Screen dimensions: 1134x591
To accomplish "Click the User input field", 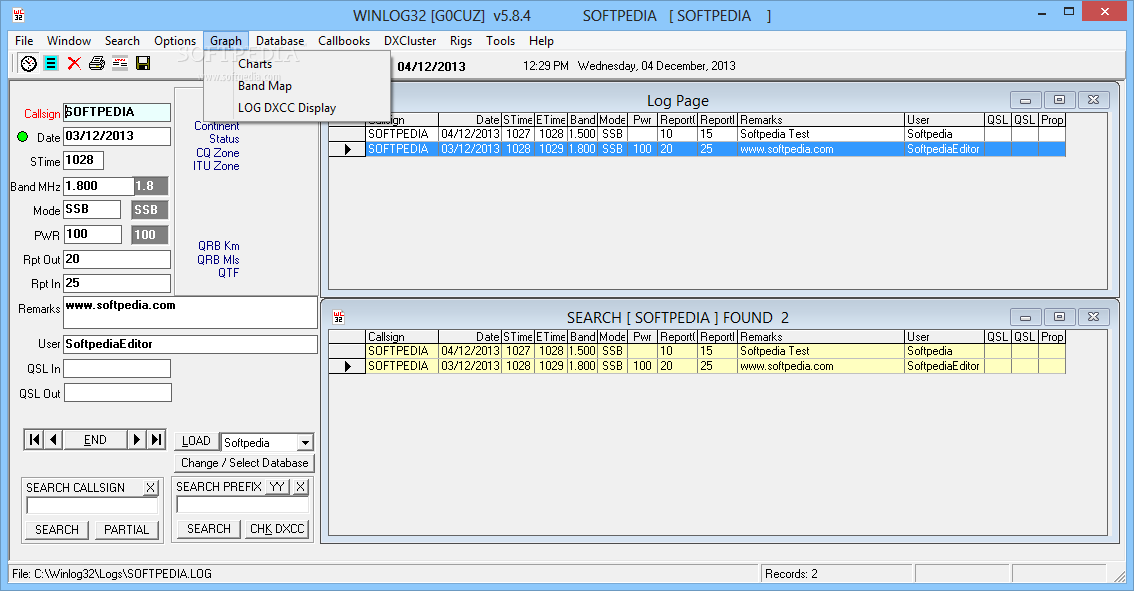I will click(190, 344).
